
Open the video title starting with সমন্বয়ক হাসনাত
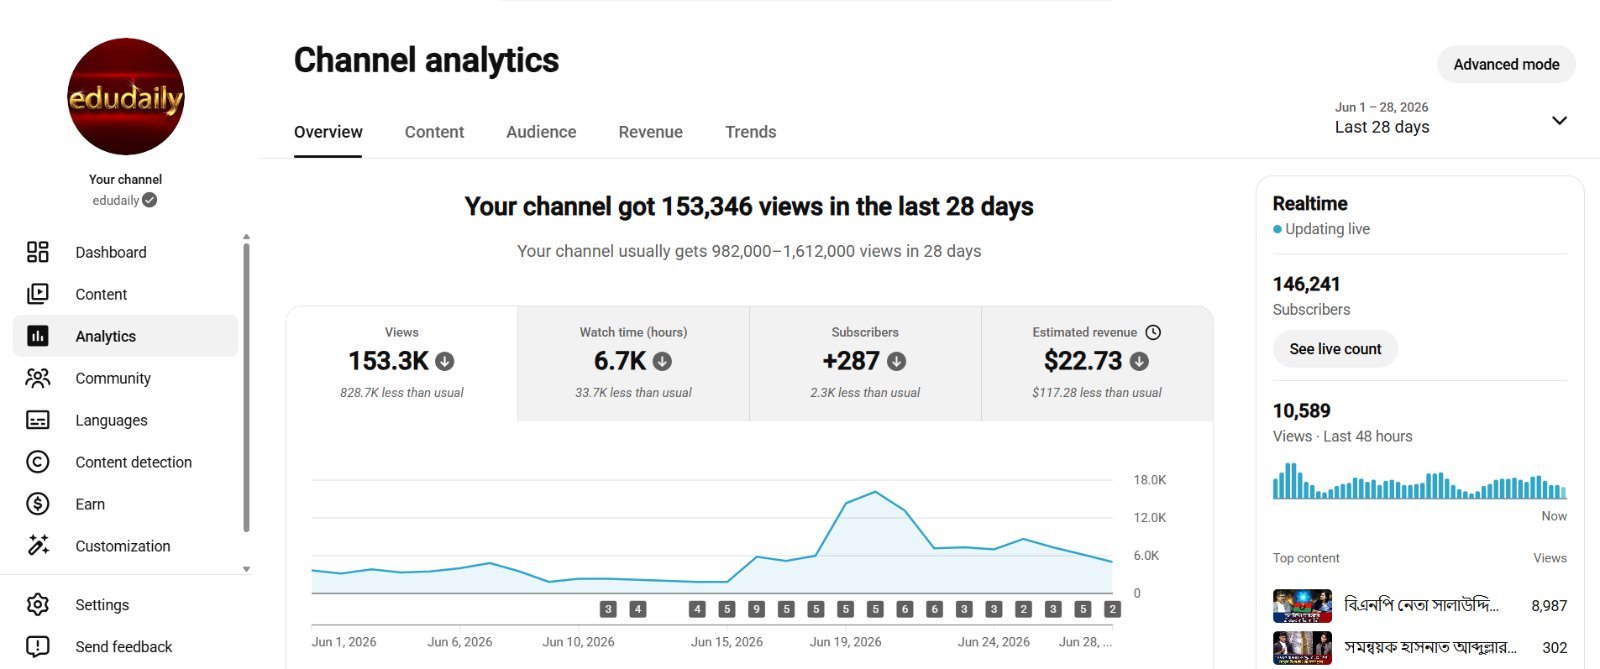tap(1430, 648)
